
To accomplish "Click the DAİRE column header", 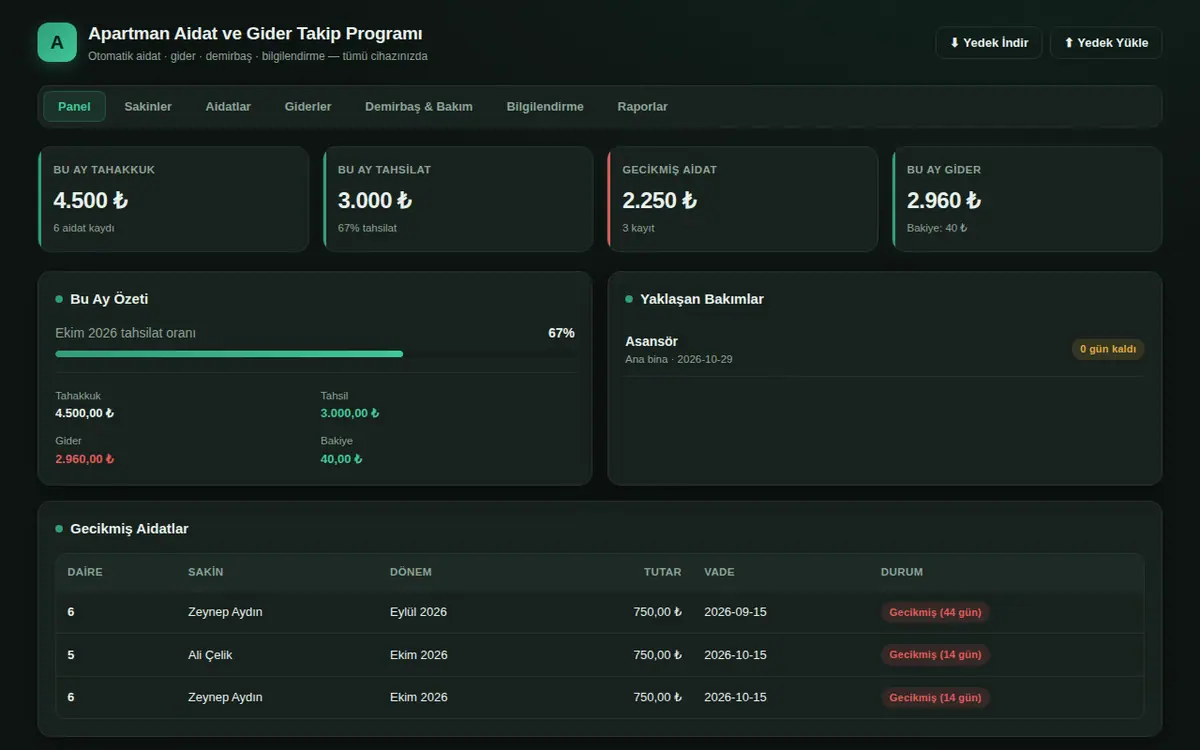I will click(x=85, y=572).
